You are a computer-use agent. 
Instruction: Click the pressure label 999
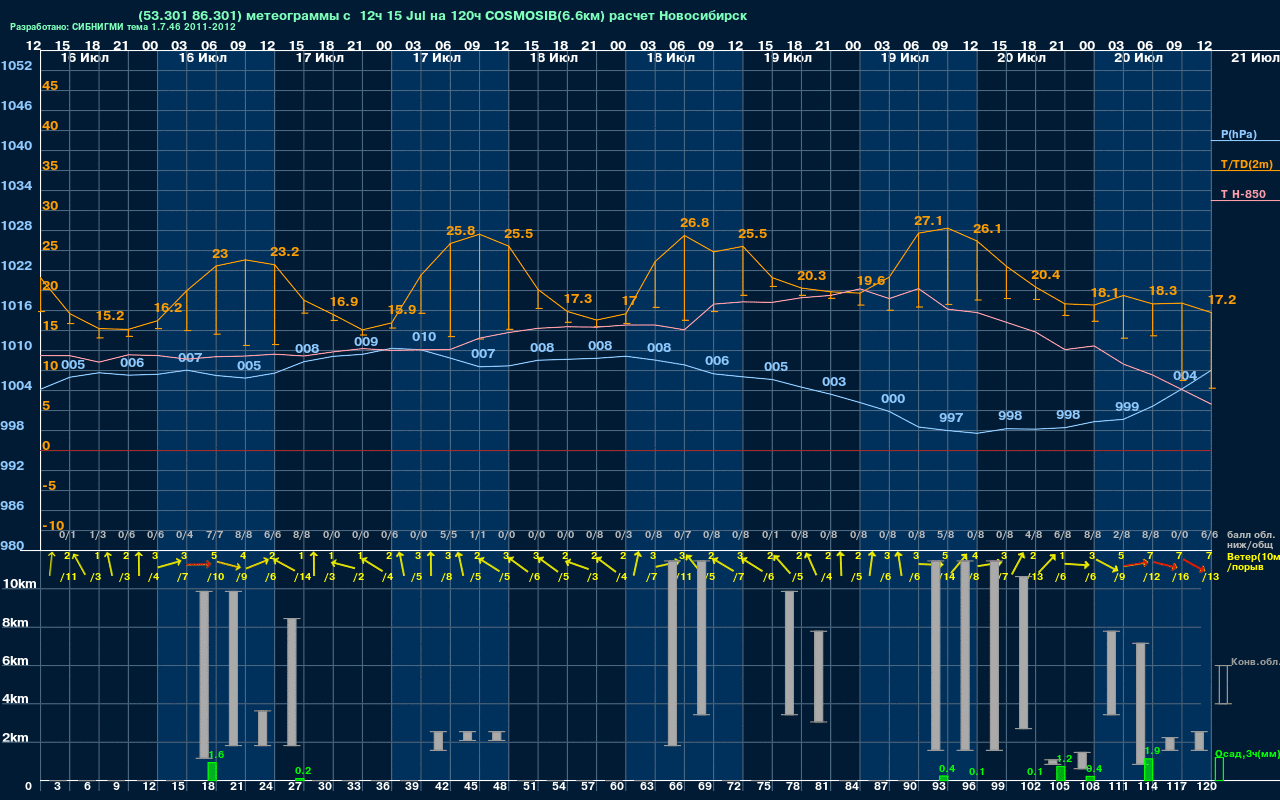point(1127,407)
